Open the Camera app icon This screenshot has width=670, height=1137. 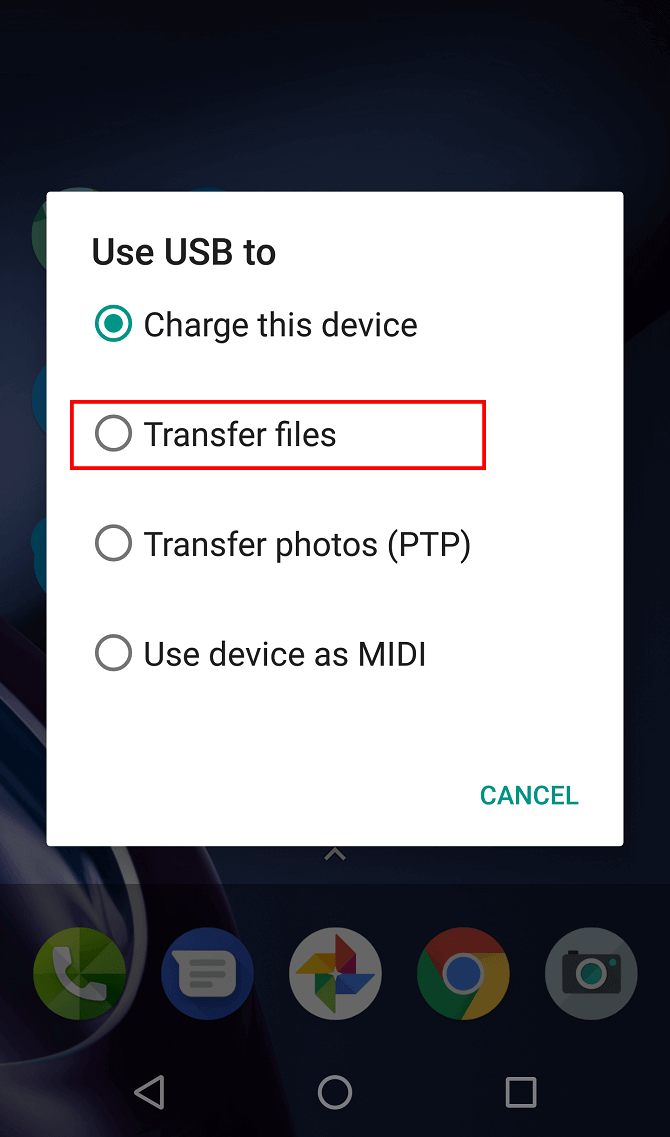point(591,973)
